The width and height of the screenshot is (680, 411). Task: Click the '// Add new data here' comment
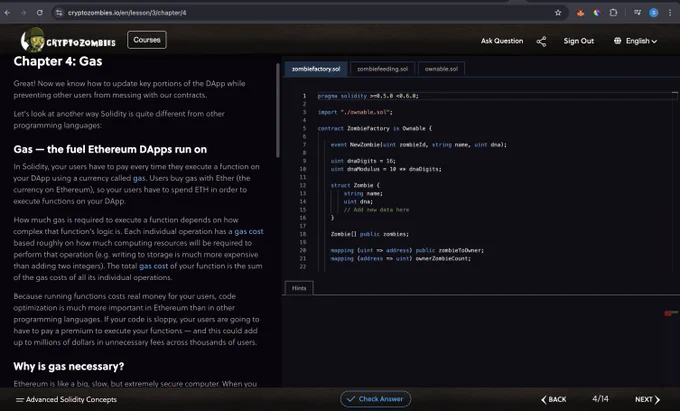tap(376, 210)
